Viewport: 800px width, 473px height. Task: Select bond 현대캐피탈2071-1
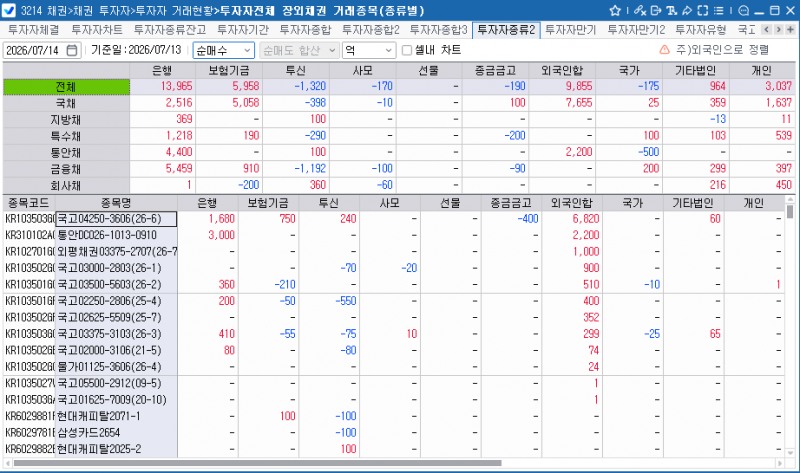pos(116,416)
